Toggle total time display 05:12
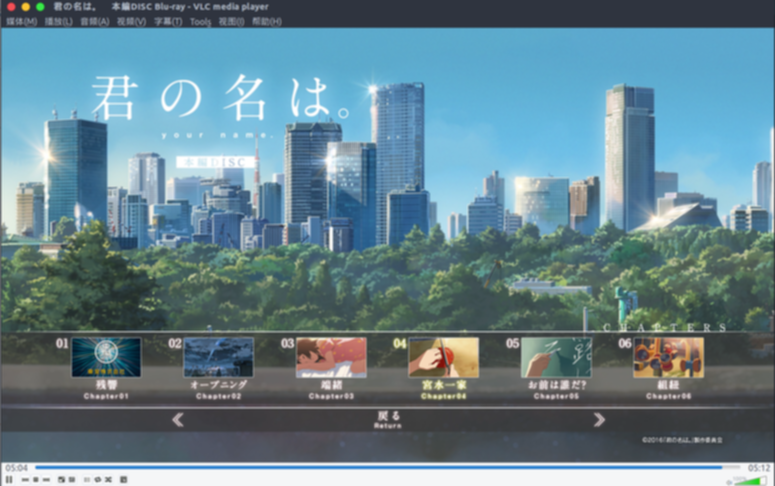775x486 pixels. coord(758,468)
